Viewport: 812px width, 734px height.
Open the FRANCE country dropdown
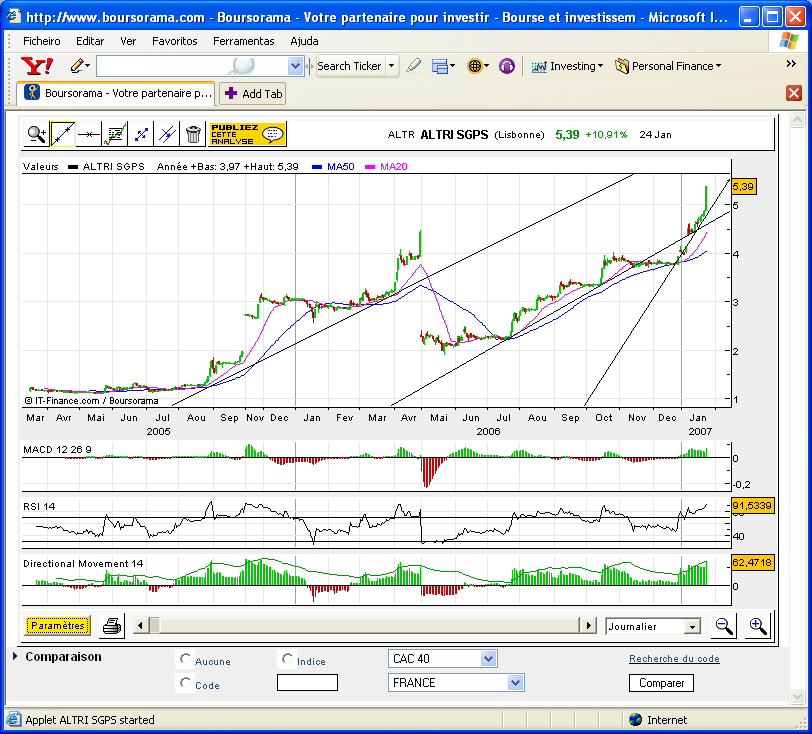(456, 683)
